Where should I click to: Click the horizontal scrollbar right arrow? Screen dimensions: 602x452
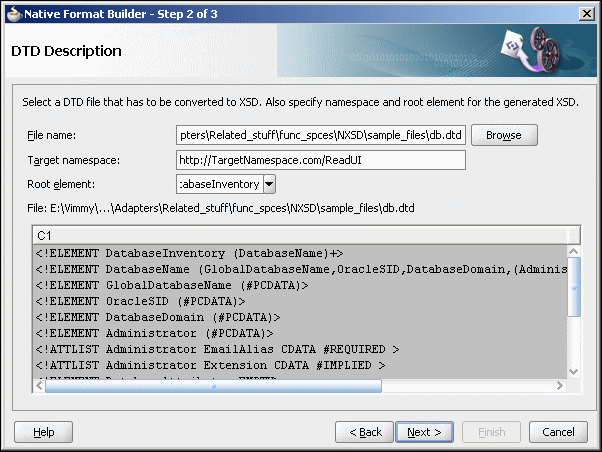tap(560, 386)
